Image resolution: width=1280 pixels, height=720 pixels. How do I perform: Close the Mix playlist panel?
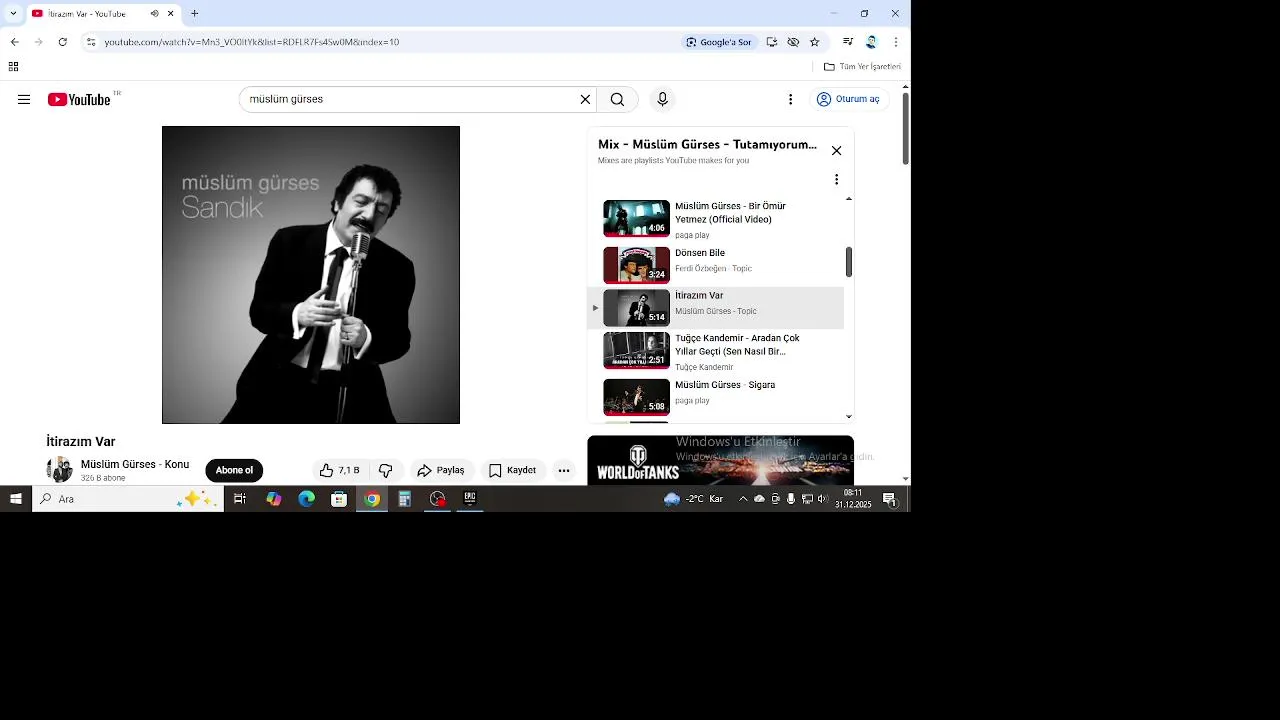[836, 151]
